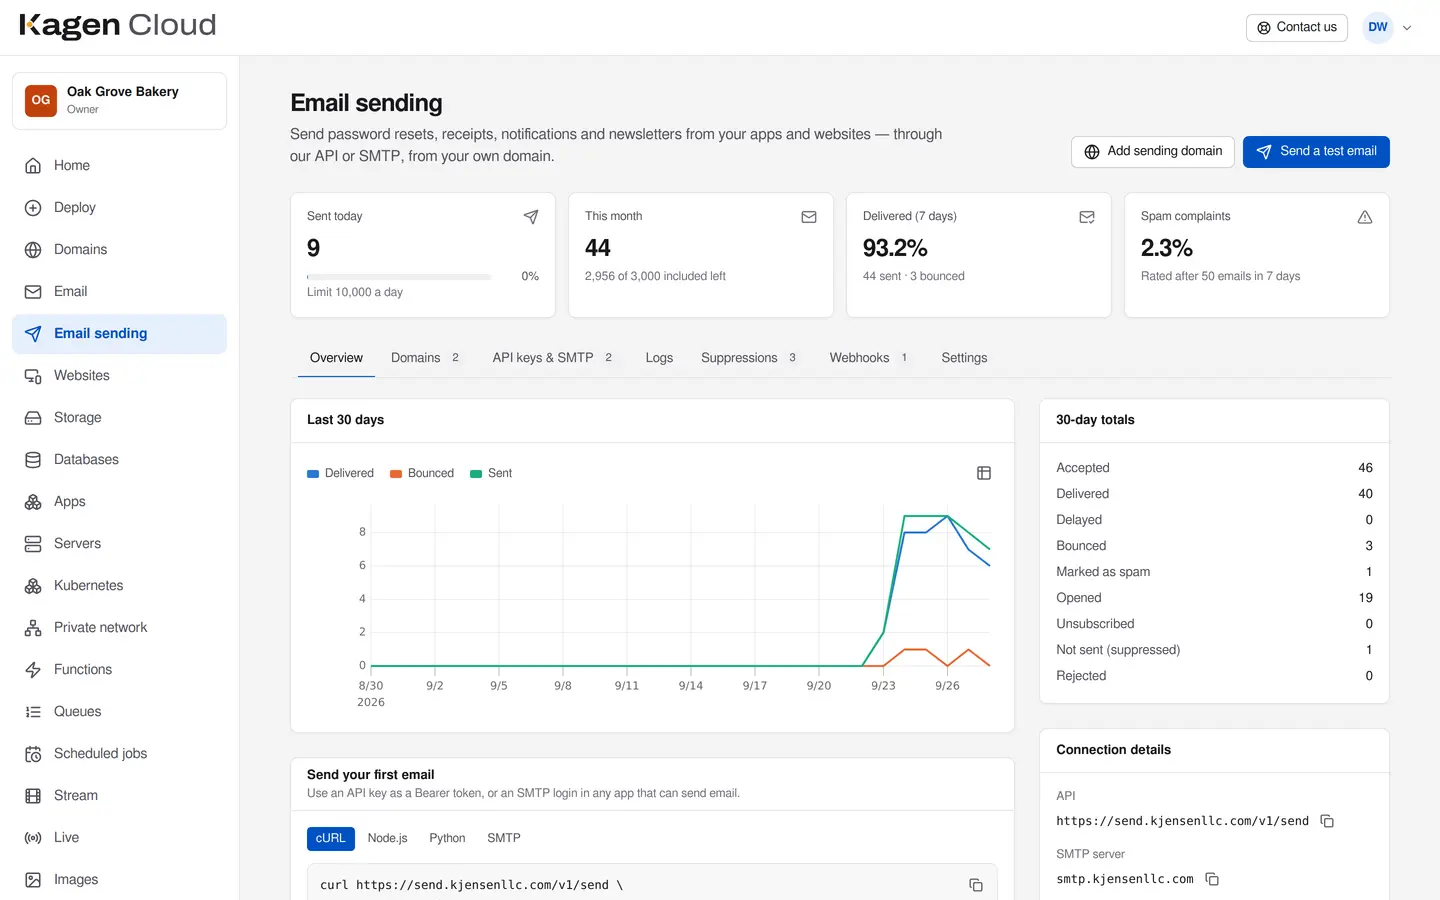Viewport: 1440px width, 900px height.
Task: Click the Add sending domain button
Action: (x=1153, y=152)
